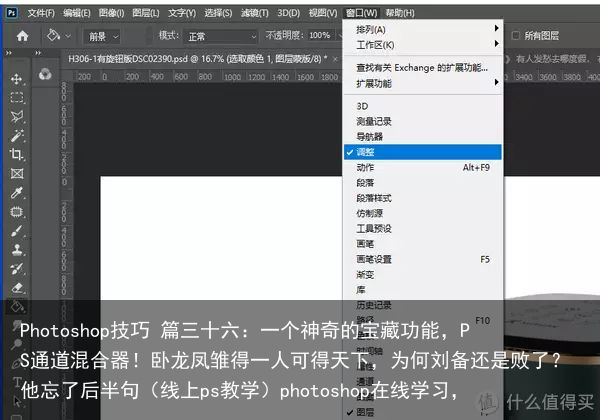Select the Brush tool
600x420 pixels.
pos(17,231)
